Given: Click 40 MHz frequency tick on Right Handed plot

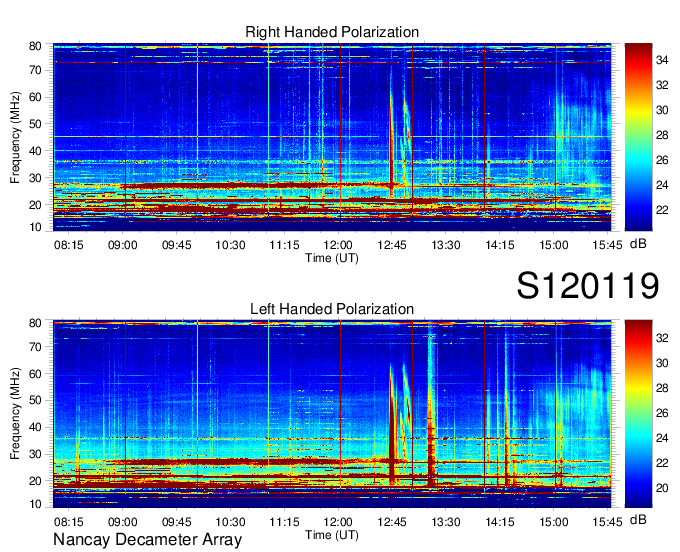Looking at the screenshot, I should click(35, 151).
